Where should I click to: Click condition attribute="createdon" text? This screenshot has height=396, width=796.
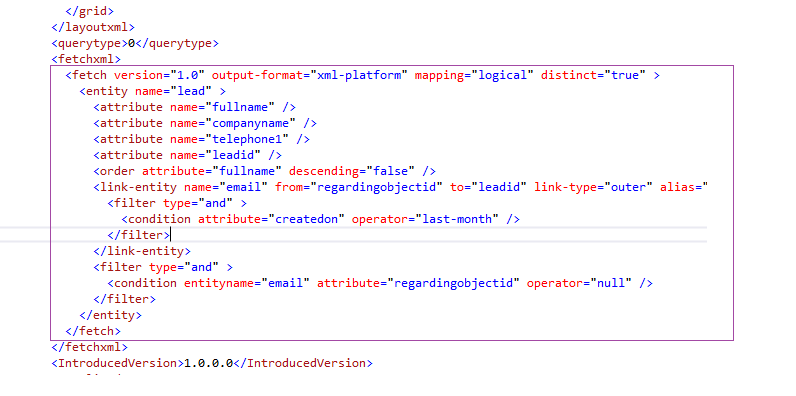(233, 219)
